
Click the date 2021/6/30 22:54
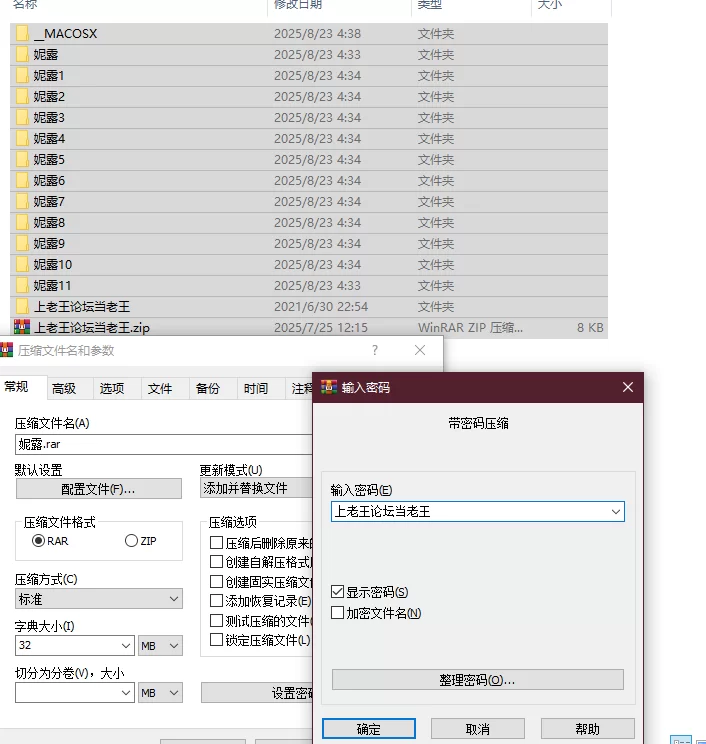point(321,307)
